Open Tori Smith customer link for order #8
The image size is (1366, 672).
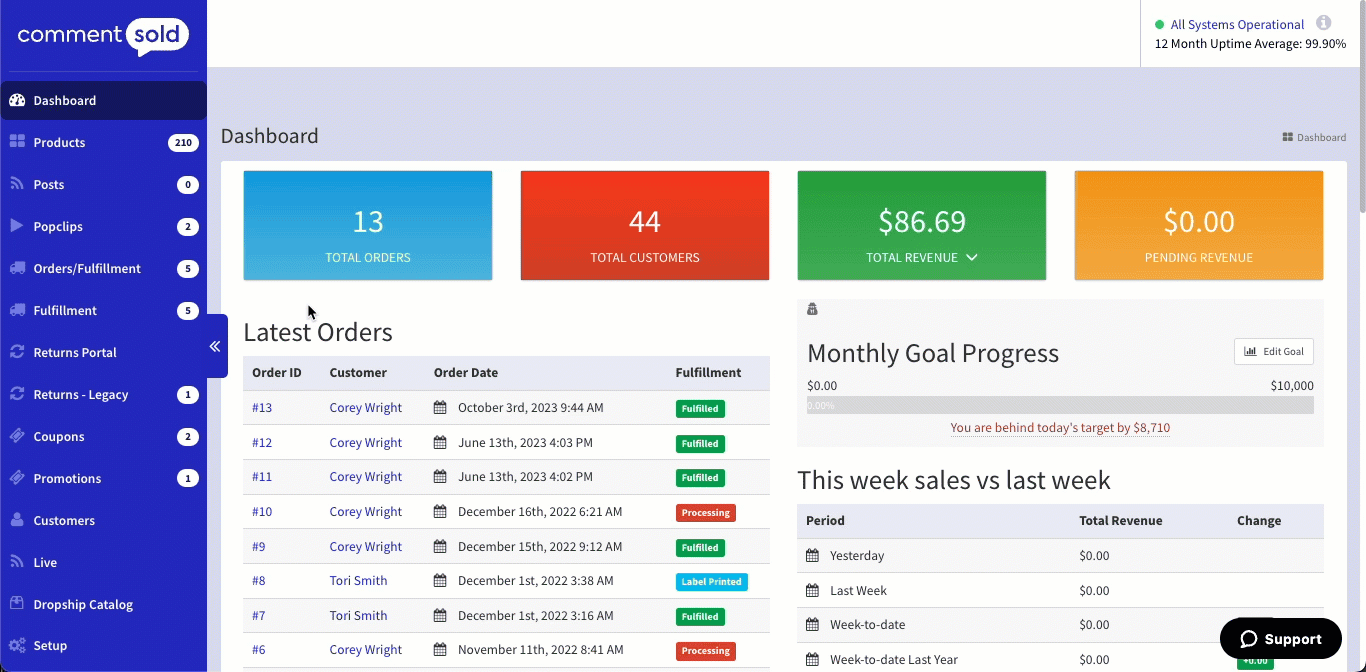coord(358,581)
